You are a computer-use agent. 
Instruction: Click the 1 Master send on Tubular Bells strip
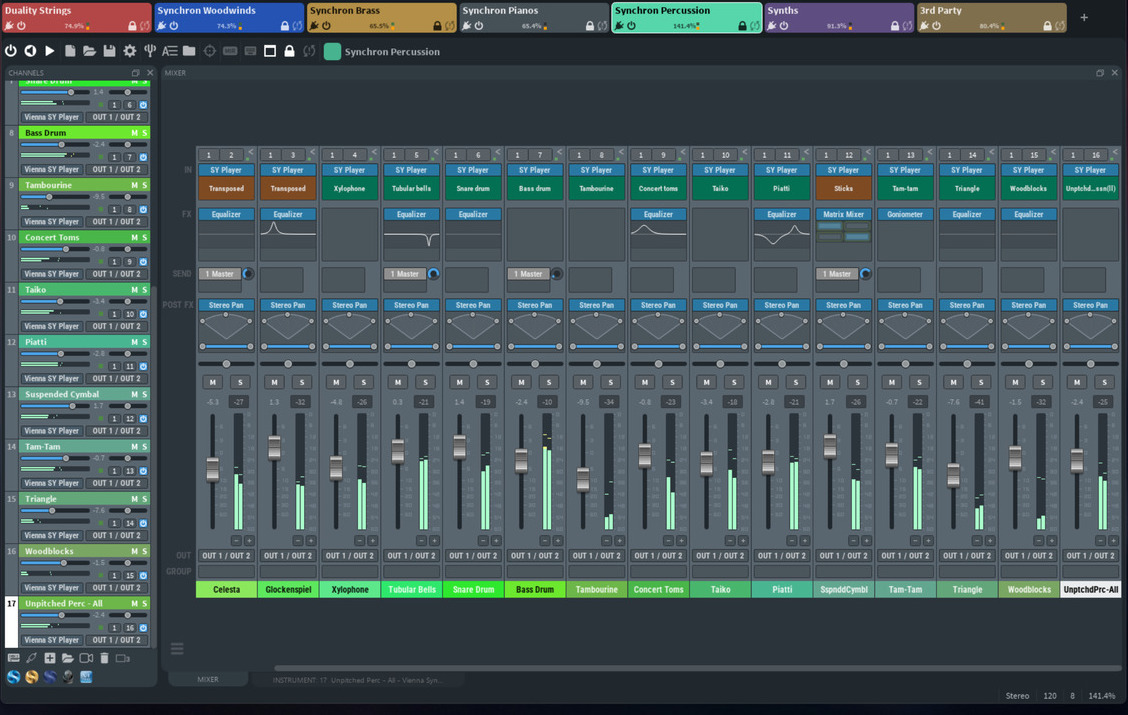405,274
